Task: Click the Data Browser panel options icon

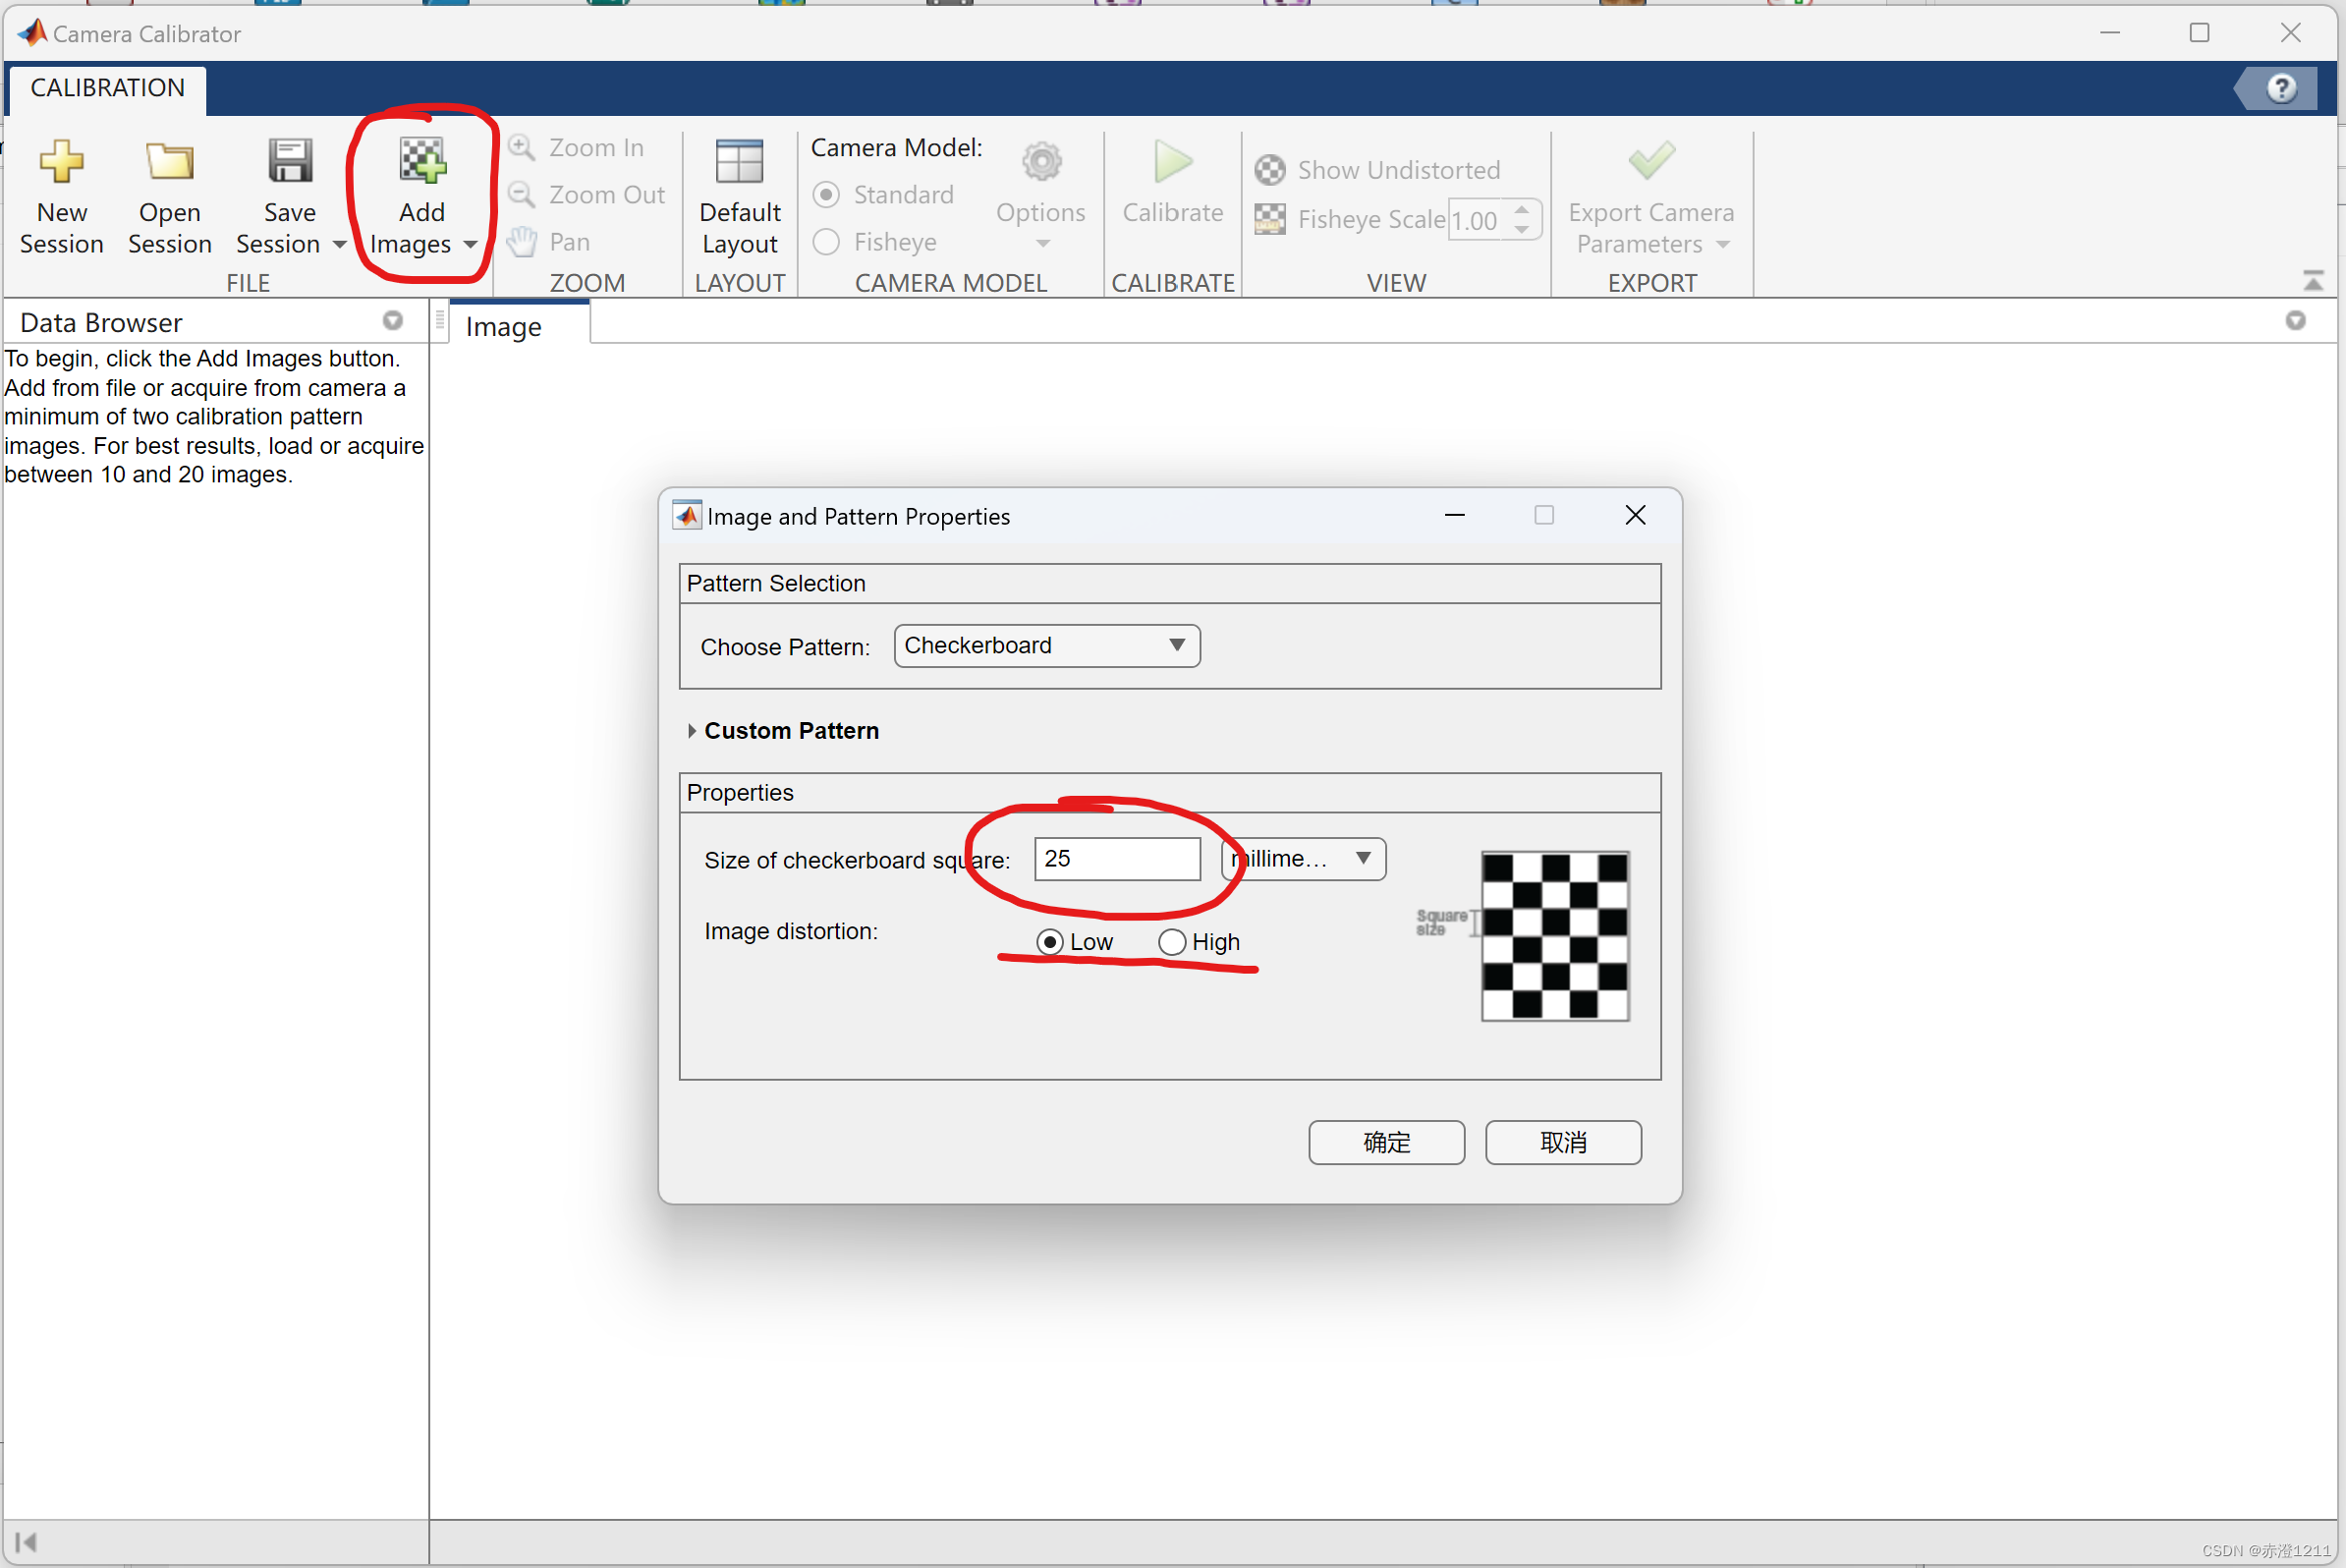Action: [393, 320]
